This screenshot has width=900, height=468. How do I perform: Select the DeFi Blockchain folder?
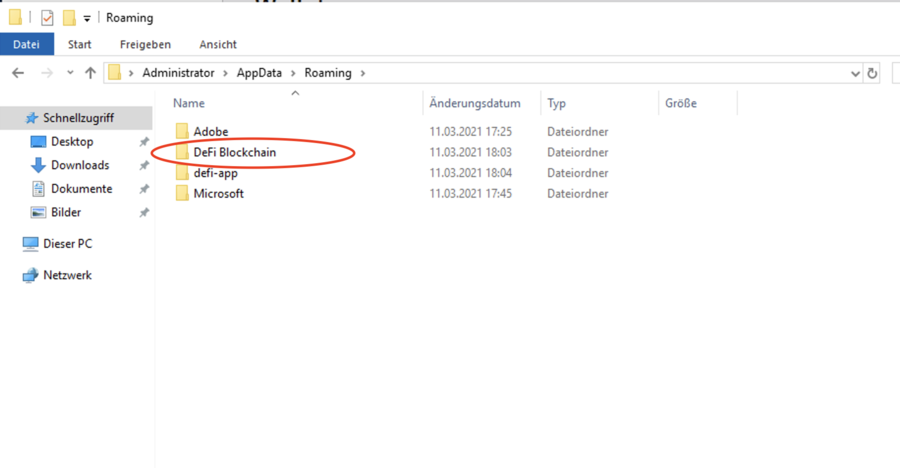[x=234, y=152]
